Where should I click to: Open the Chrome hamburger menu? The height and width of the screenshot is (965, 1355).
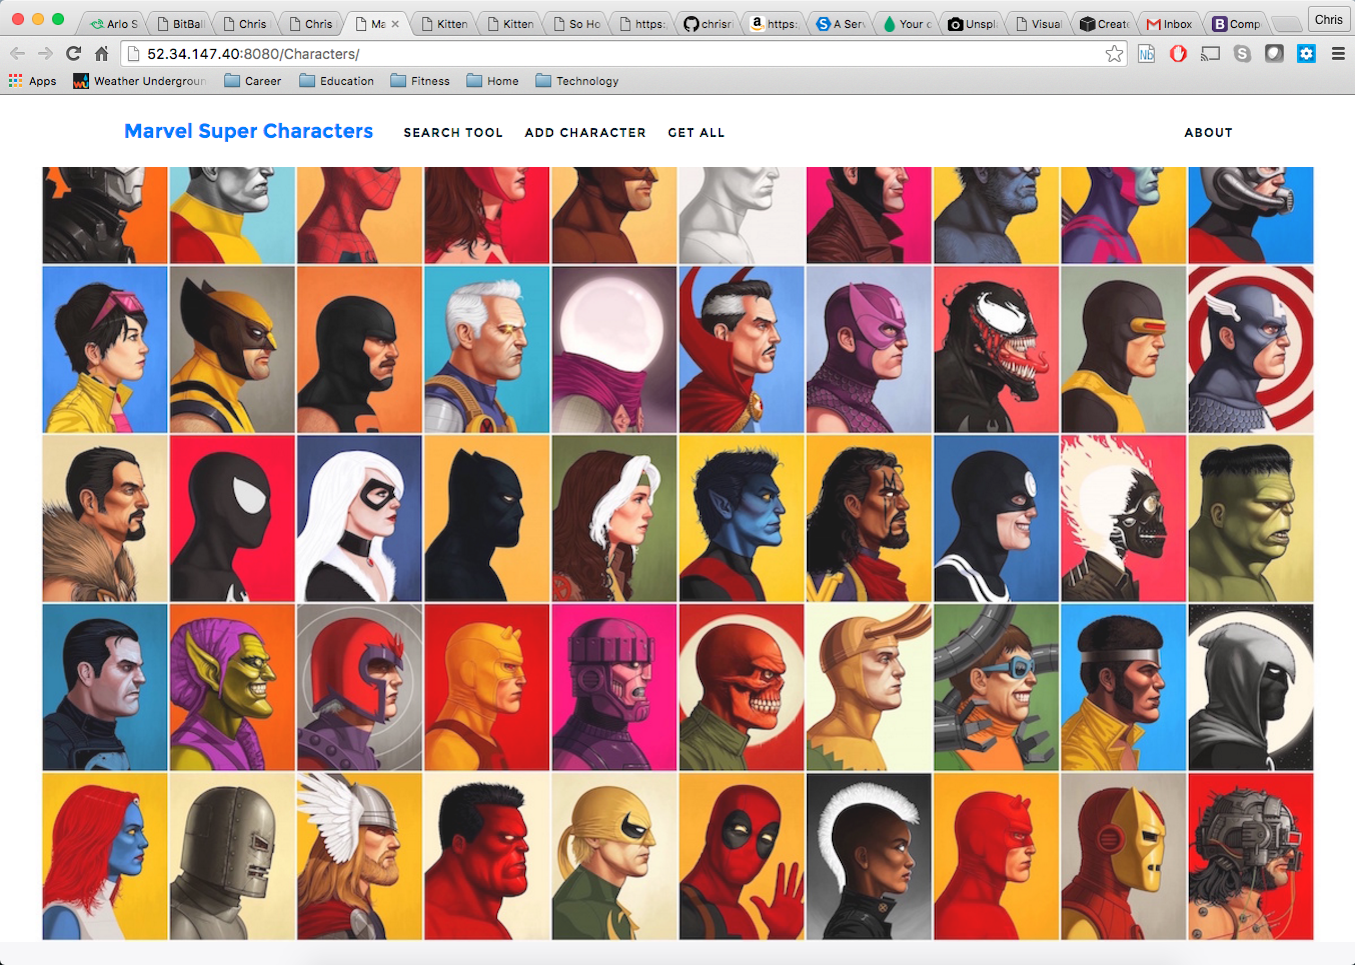(1338, 54)
